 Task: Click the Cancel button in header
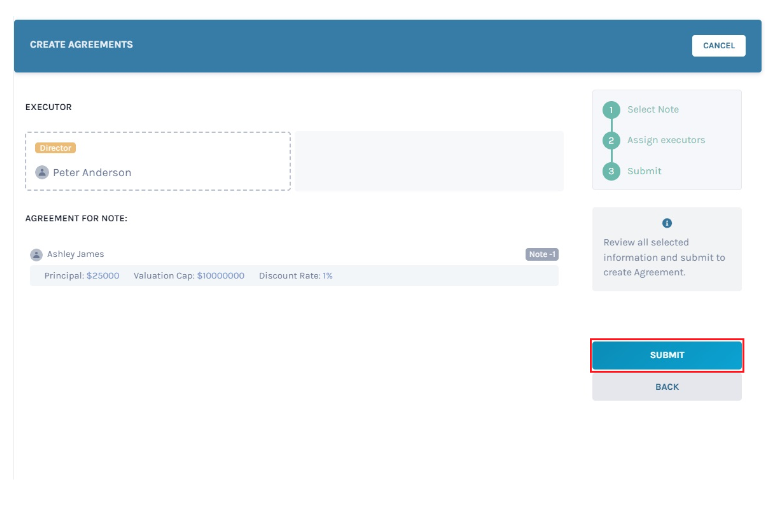click(x=718, y=45)
